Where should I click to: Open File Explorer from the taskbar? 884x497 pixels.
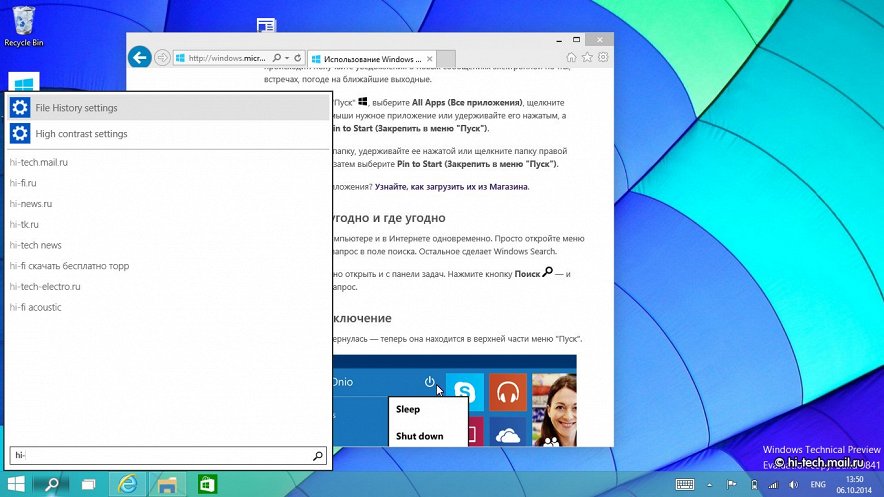click(167, 484)
